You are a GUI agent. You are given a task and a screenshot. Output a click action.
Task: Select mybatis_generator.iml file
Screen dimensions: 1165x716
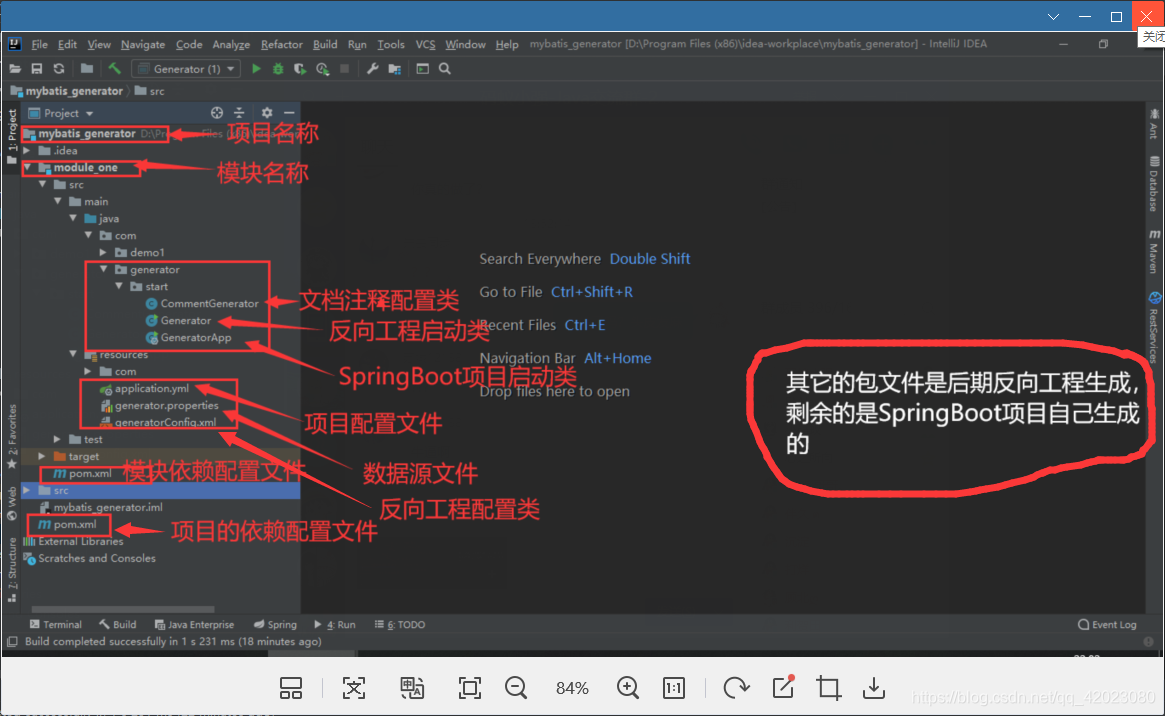click(x=100, y=507)
